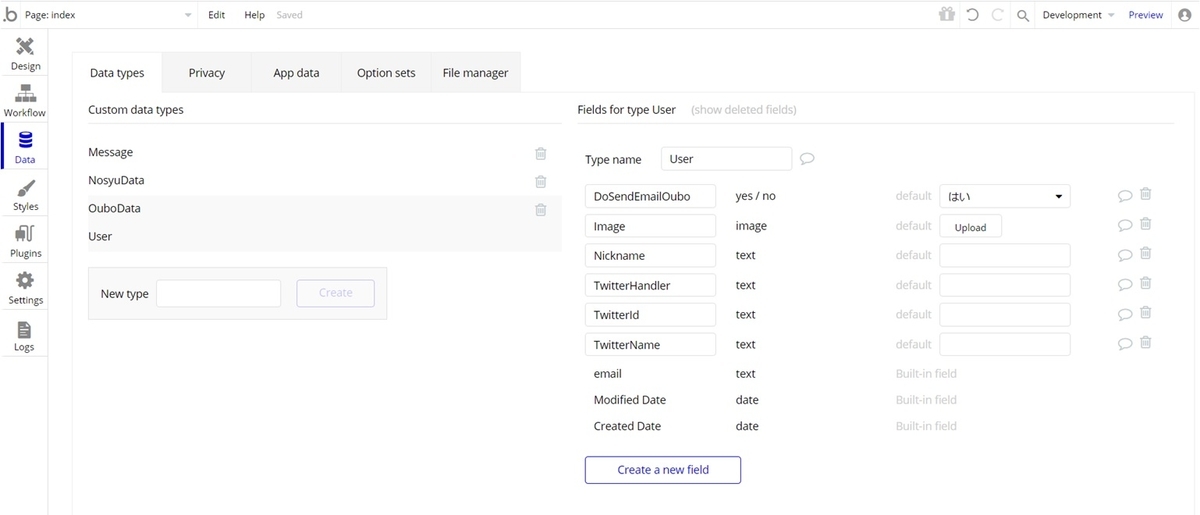Open the gift icon in top bar
Screen dimensions: 1200x515
click(946, 15)
